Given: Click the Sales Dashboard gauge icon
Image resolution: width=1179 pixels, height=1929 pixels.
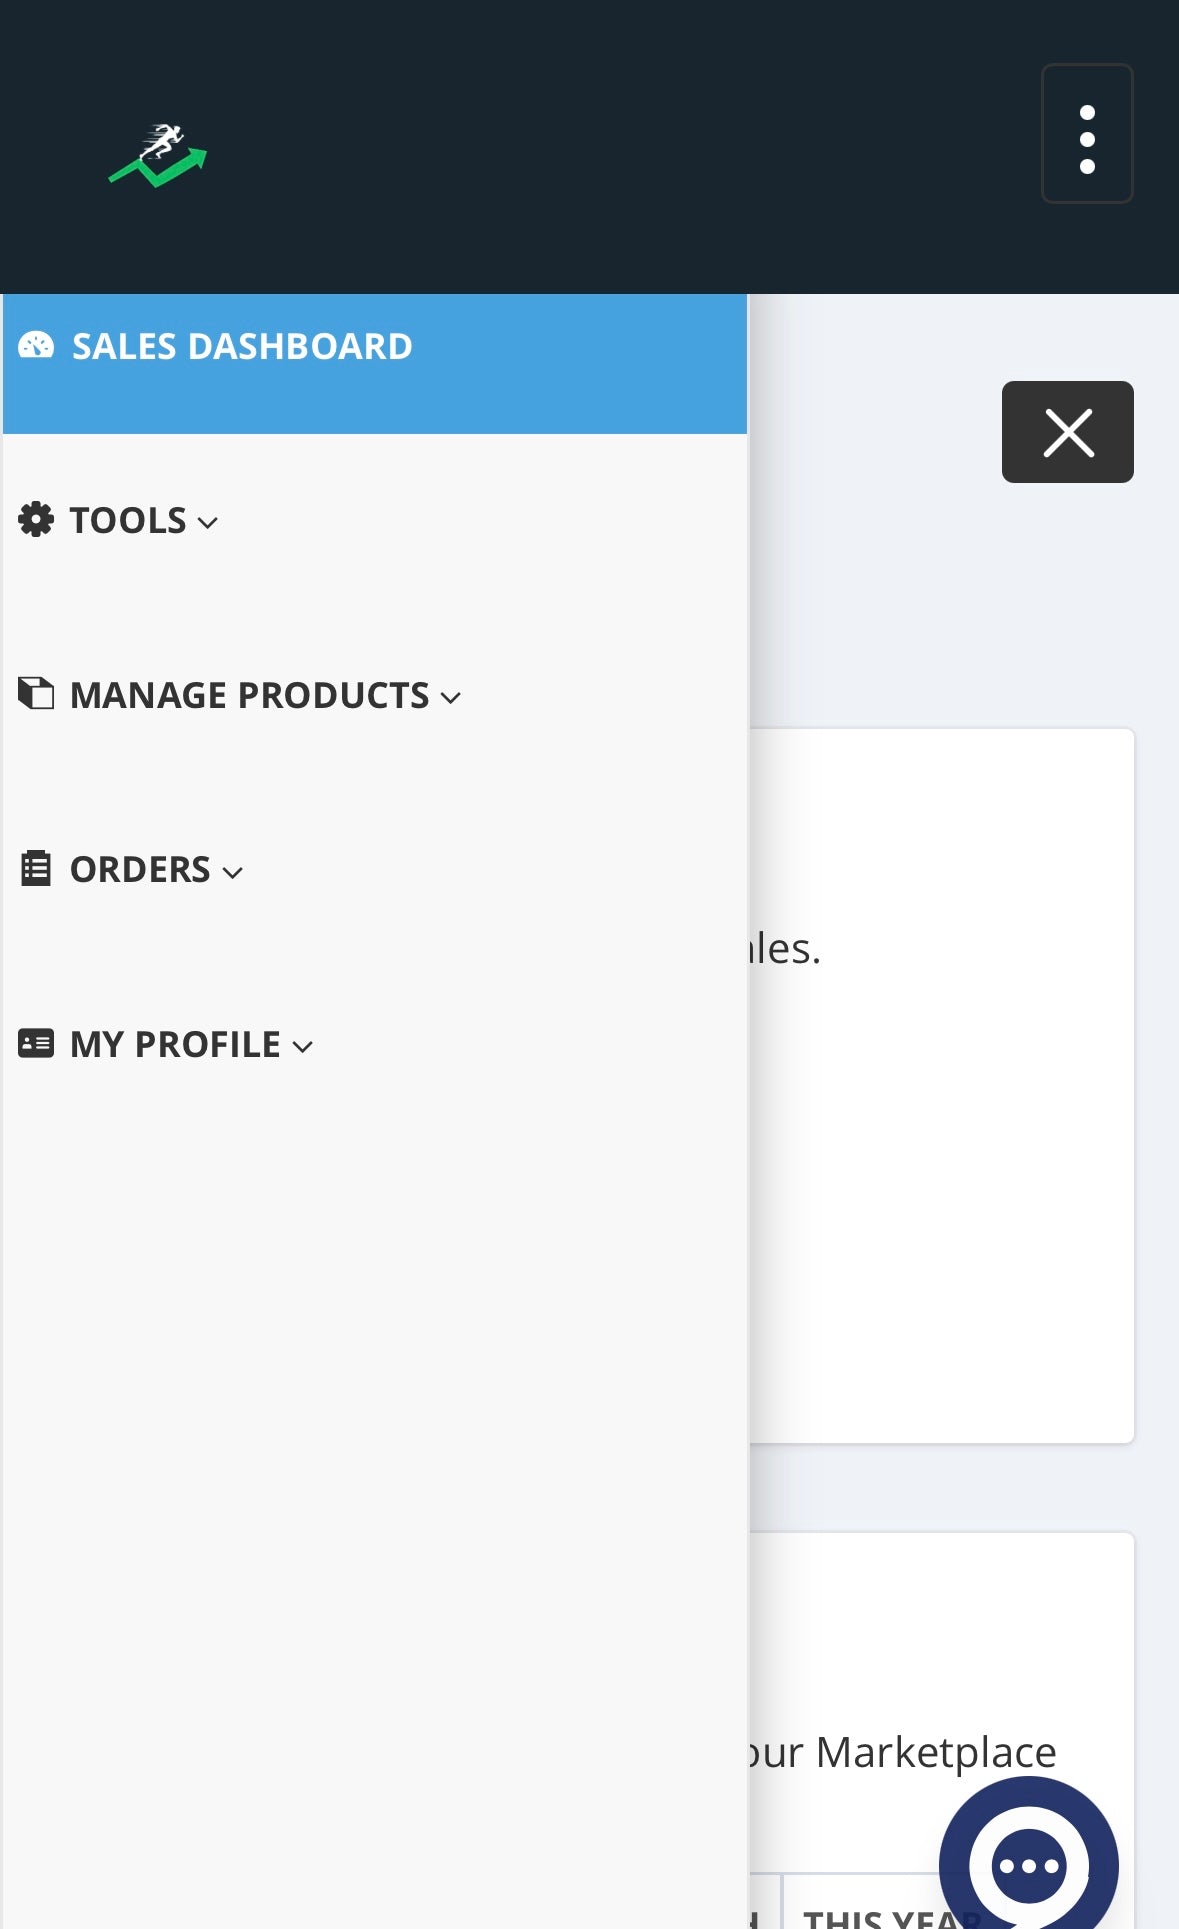Looking at the screenshot, I should click(x=36, y=346).
